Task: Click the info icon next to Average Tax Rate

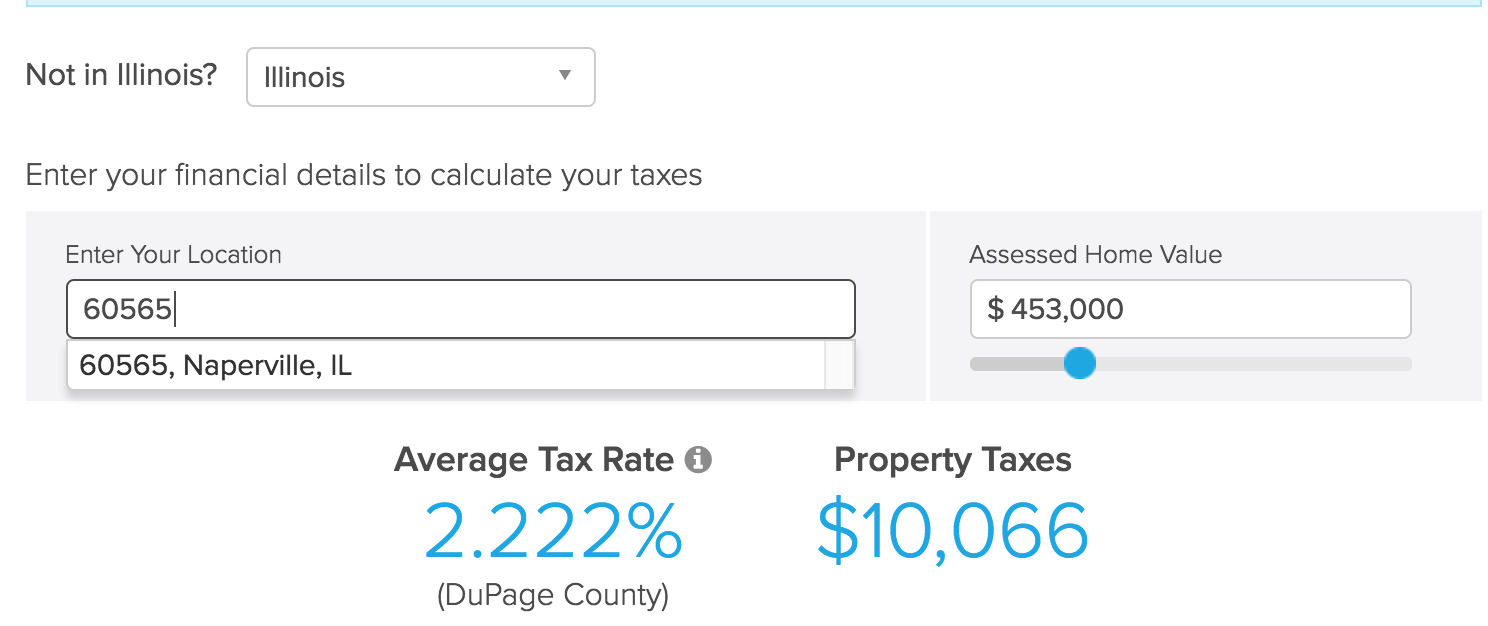Action: pos(699,460)
